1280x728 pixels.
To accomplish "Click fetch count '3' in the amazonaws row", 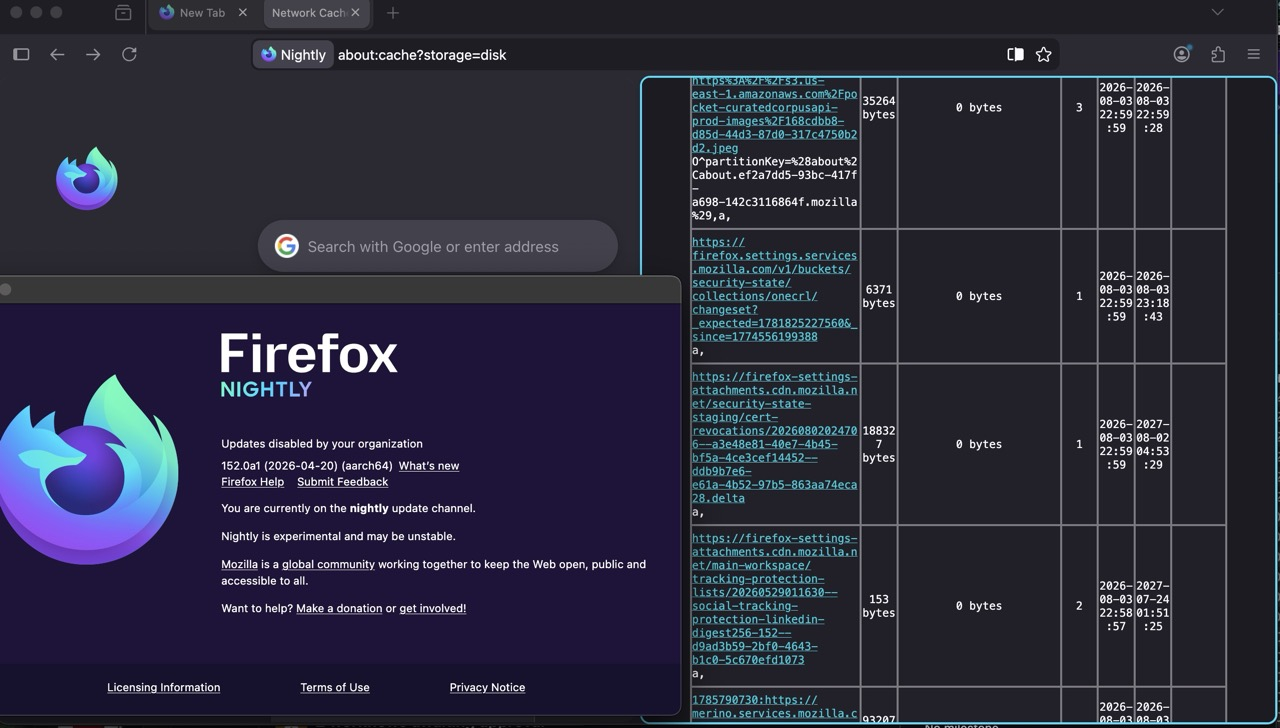I will pyautogui.click(x=1079, y=107).
